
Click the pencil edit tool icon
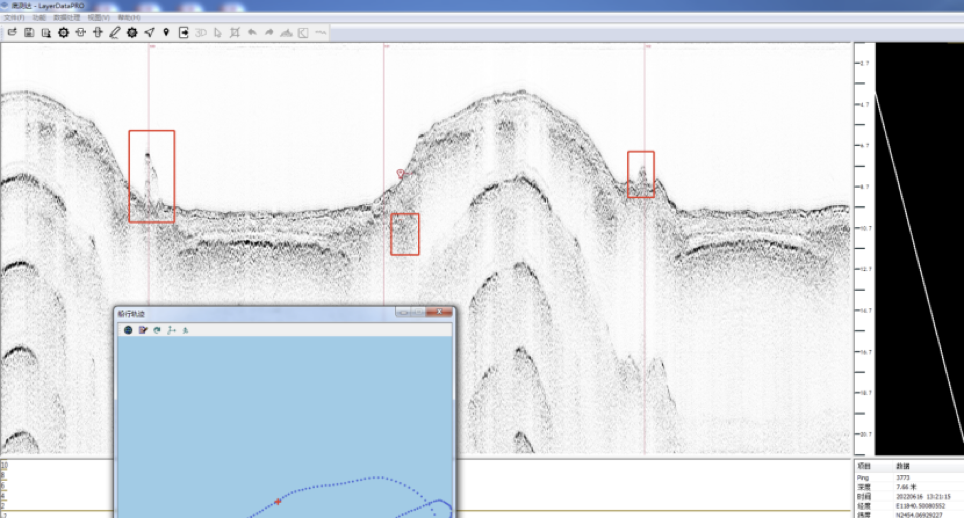point(115,32)
